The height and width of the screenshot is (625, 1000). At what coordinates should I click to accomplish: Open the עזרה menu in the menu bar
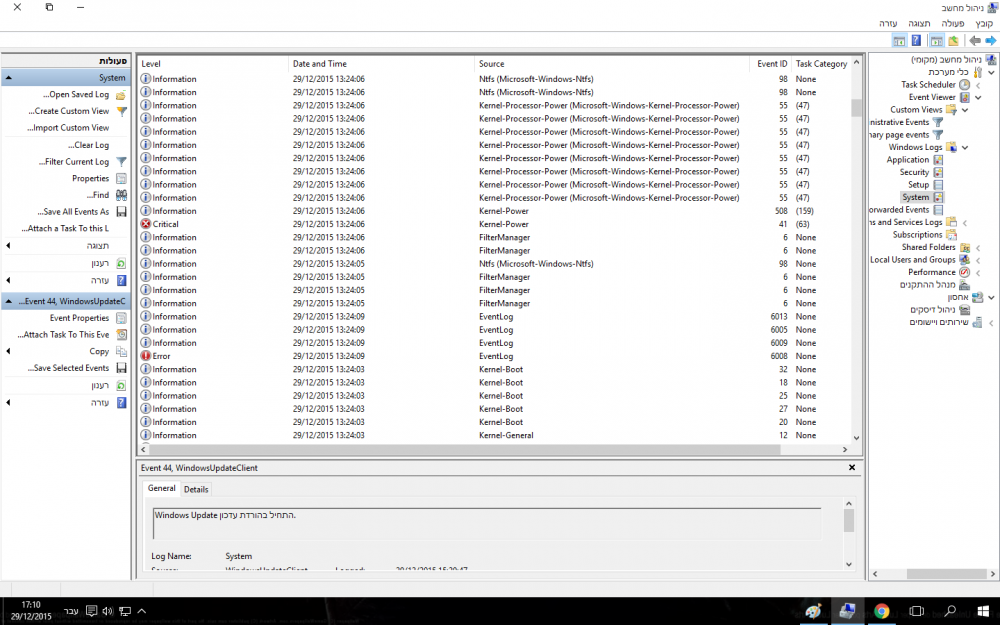[x=888, y=24]
